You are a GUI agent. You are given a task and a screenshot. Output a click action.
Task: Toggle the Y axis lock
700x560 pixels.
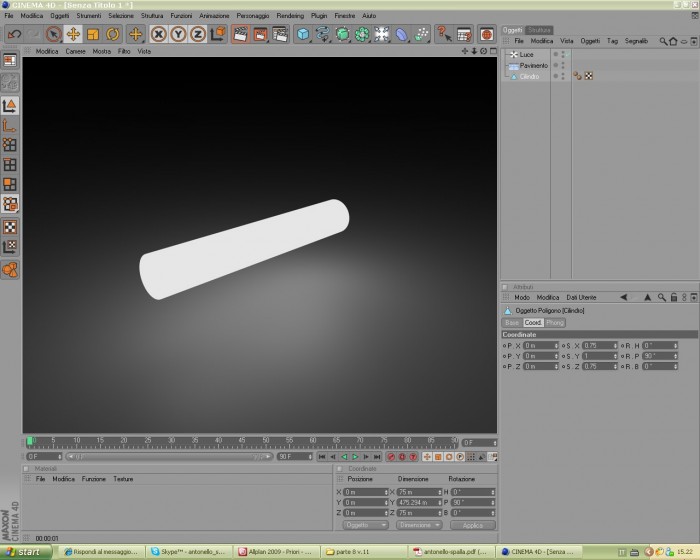(178, 34)
